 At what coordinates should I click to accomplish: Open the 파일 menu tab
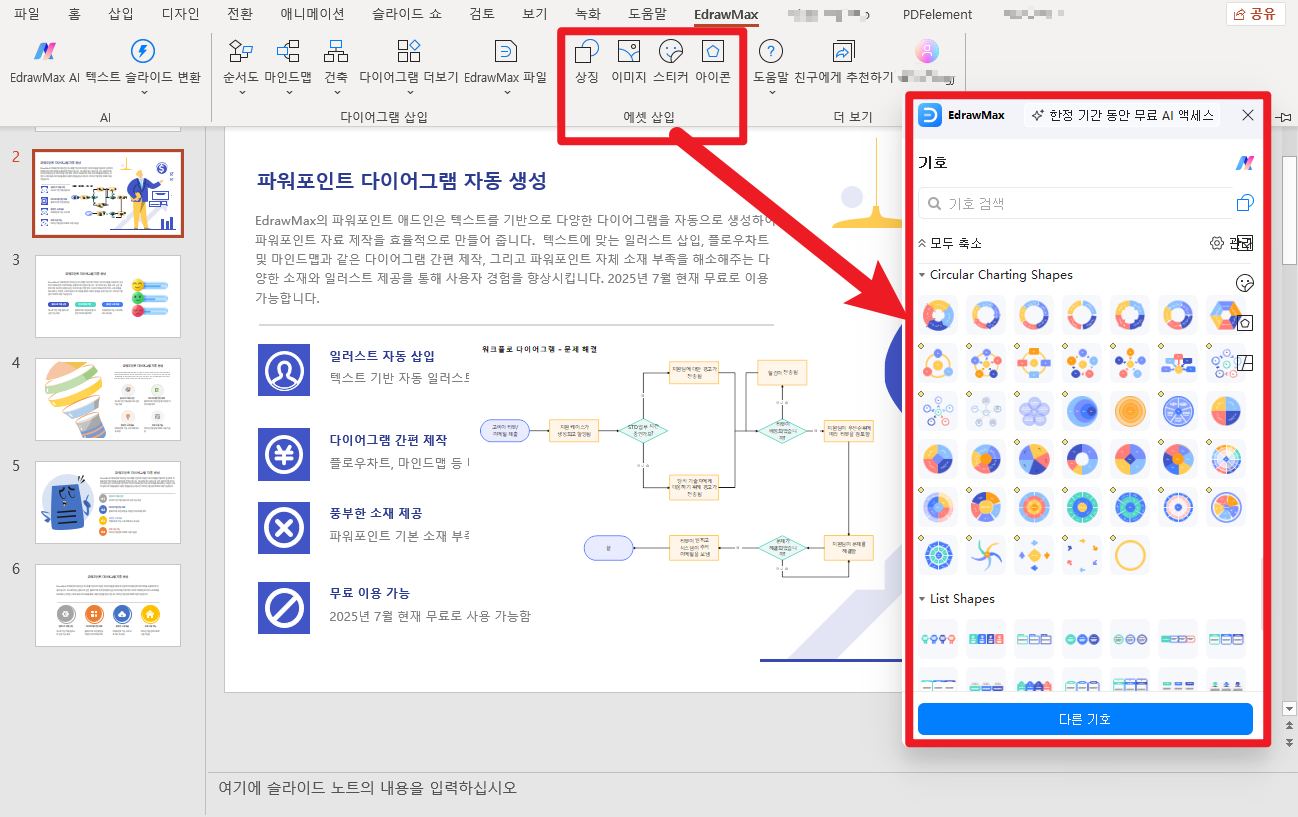[27, 14]
